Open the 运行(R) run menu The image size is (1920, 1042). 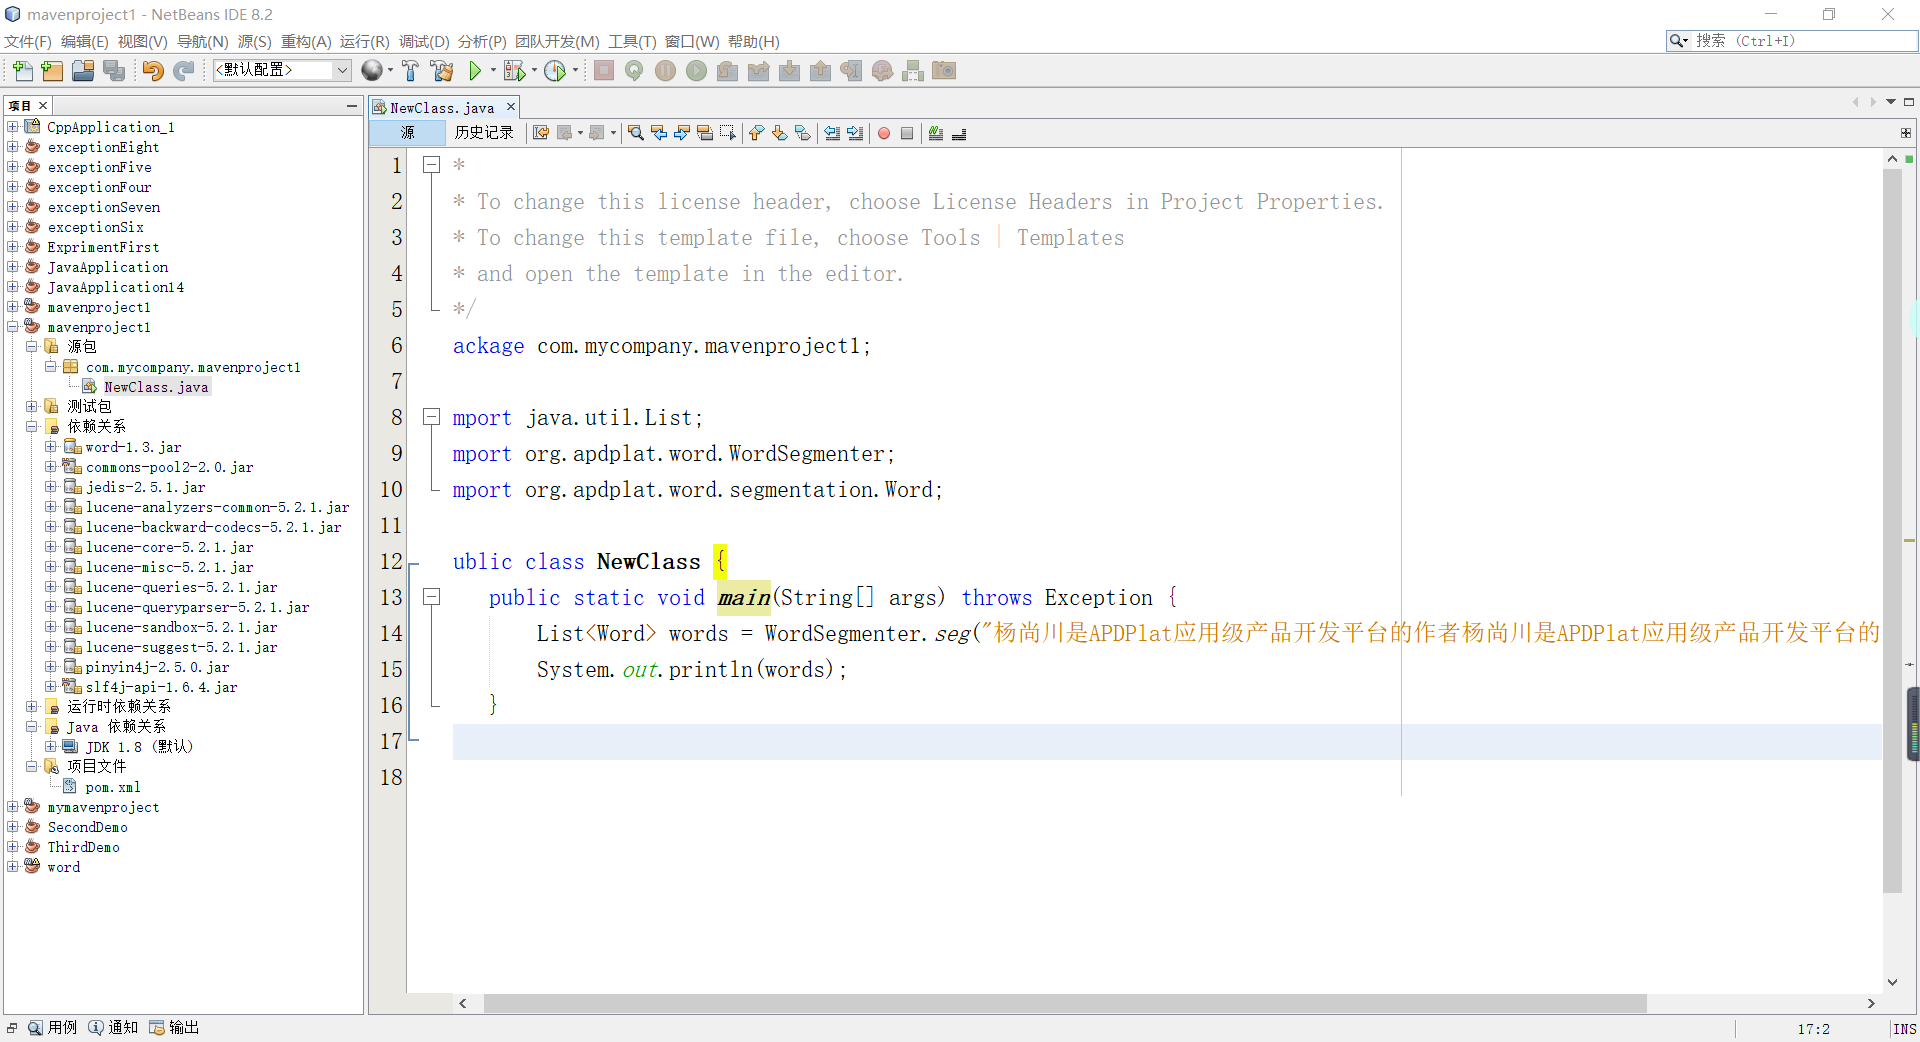364,42
